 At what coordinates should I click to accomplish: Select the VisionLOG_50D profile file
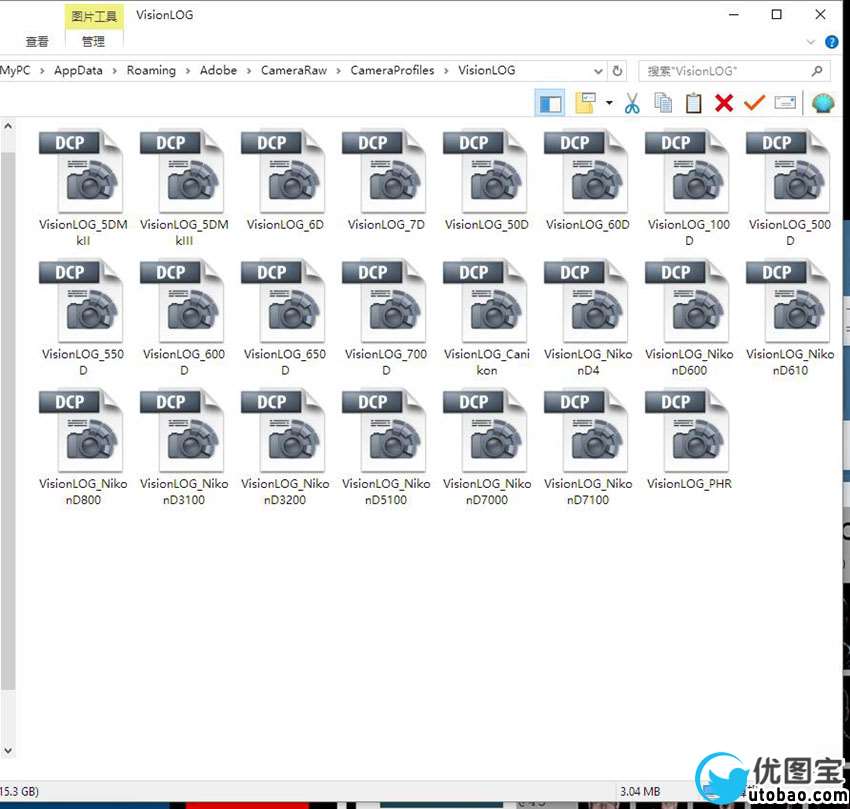pyautogui.click(x=487, y=181)
